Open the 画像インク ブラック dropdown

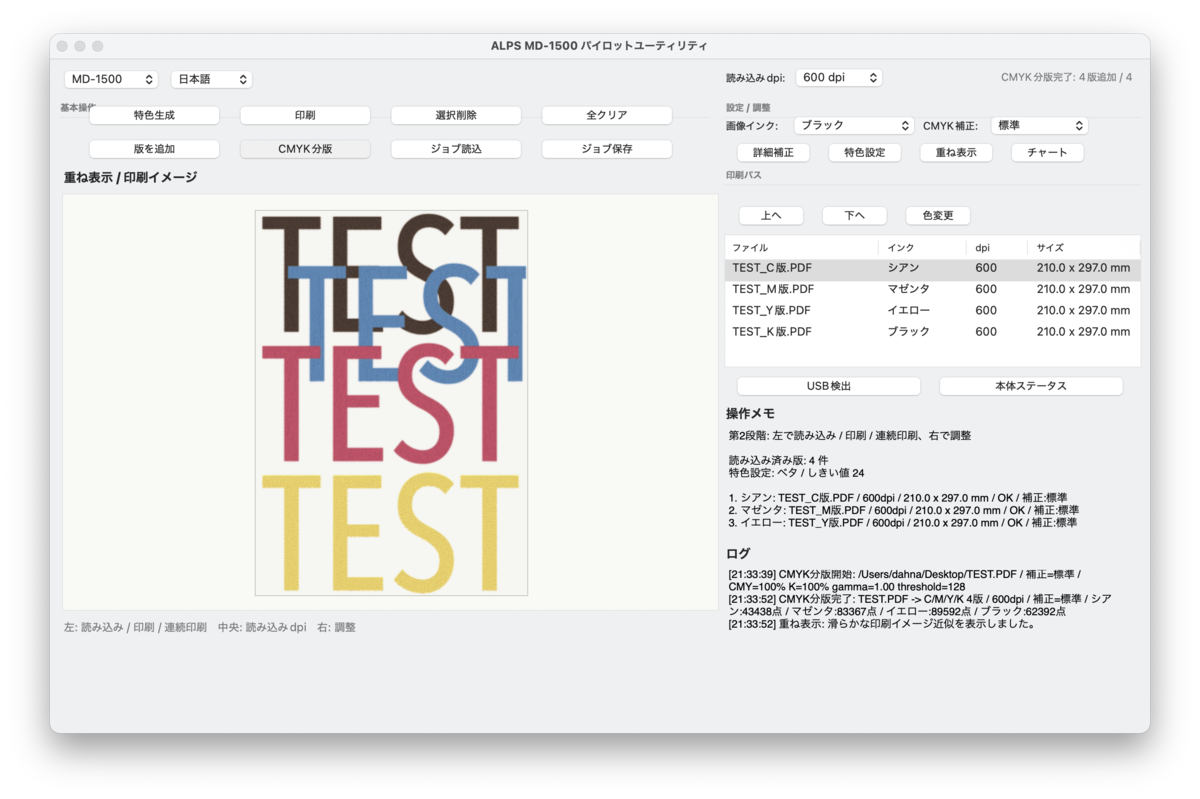[x=854, y=126]
